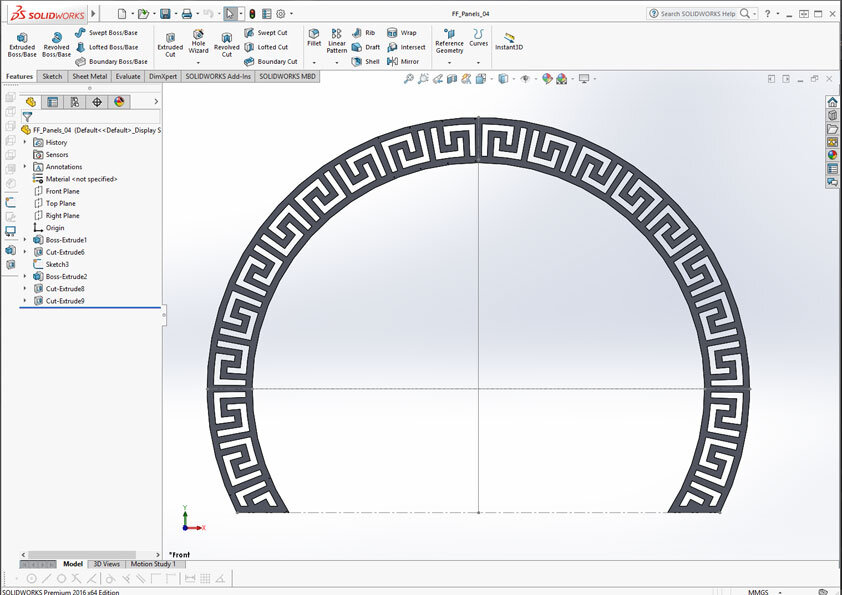The width and height of the screenshot is (842, 595).
Task: Select Material <not specified> entry
Action: 75,179
